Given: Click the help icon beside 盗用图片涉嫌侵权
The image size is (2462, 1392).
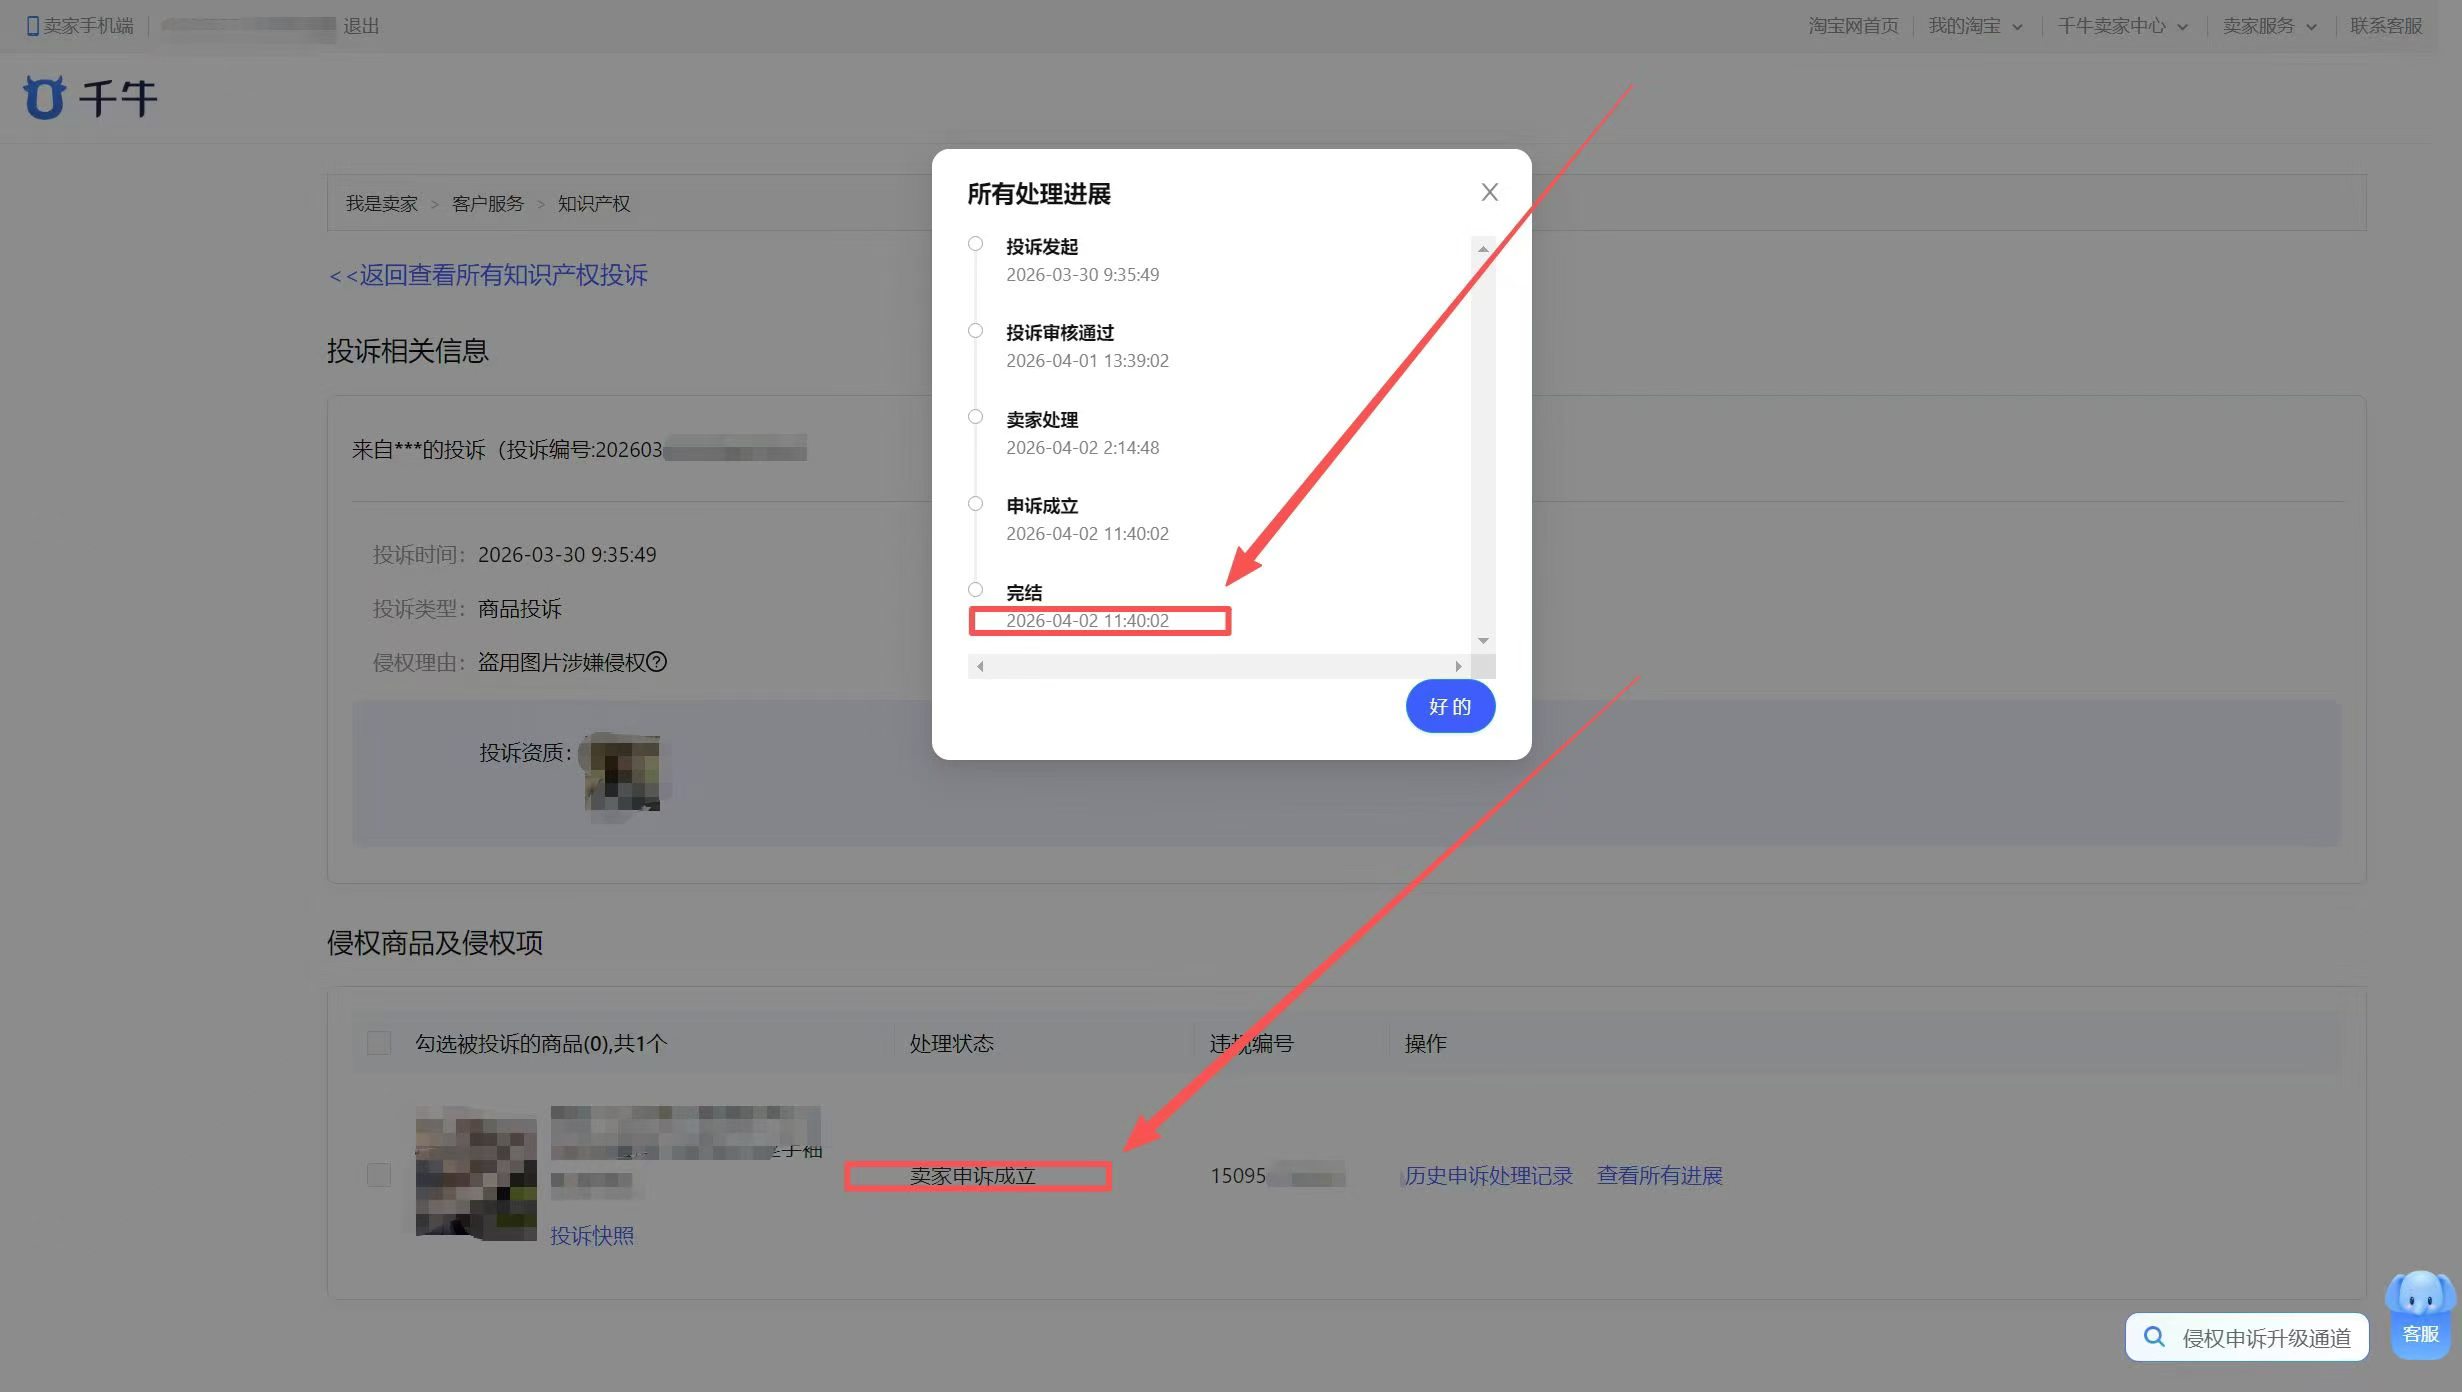Looking at the screenshot, I should pyautogui.click(x=657, y=662).
